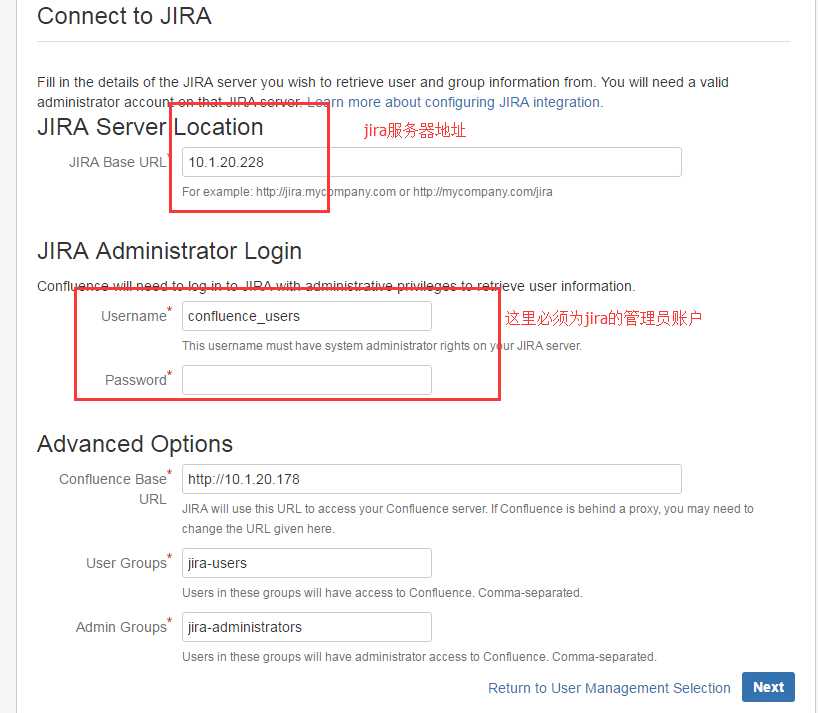This screenshot has height=713, width=818.
Task: Edit the Confluence Base URL field
Action: tap(431, 479)
